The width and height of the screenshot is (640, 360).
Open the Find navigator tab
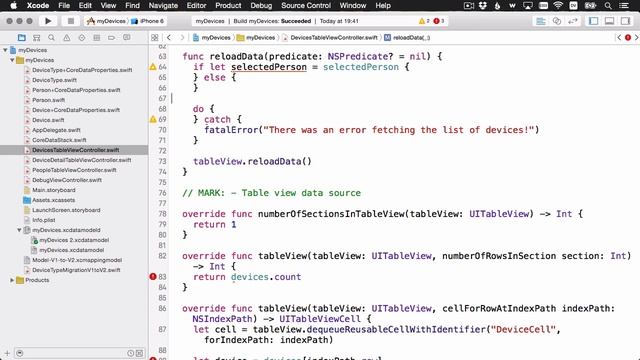(51, 38)
